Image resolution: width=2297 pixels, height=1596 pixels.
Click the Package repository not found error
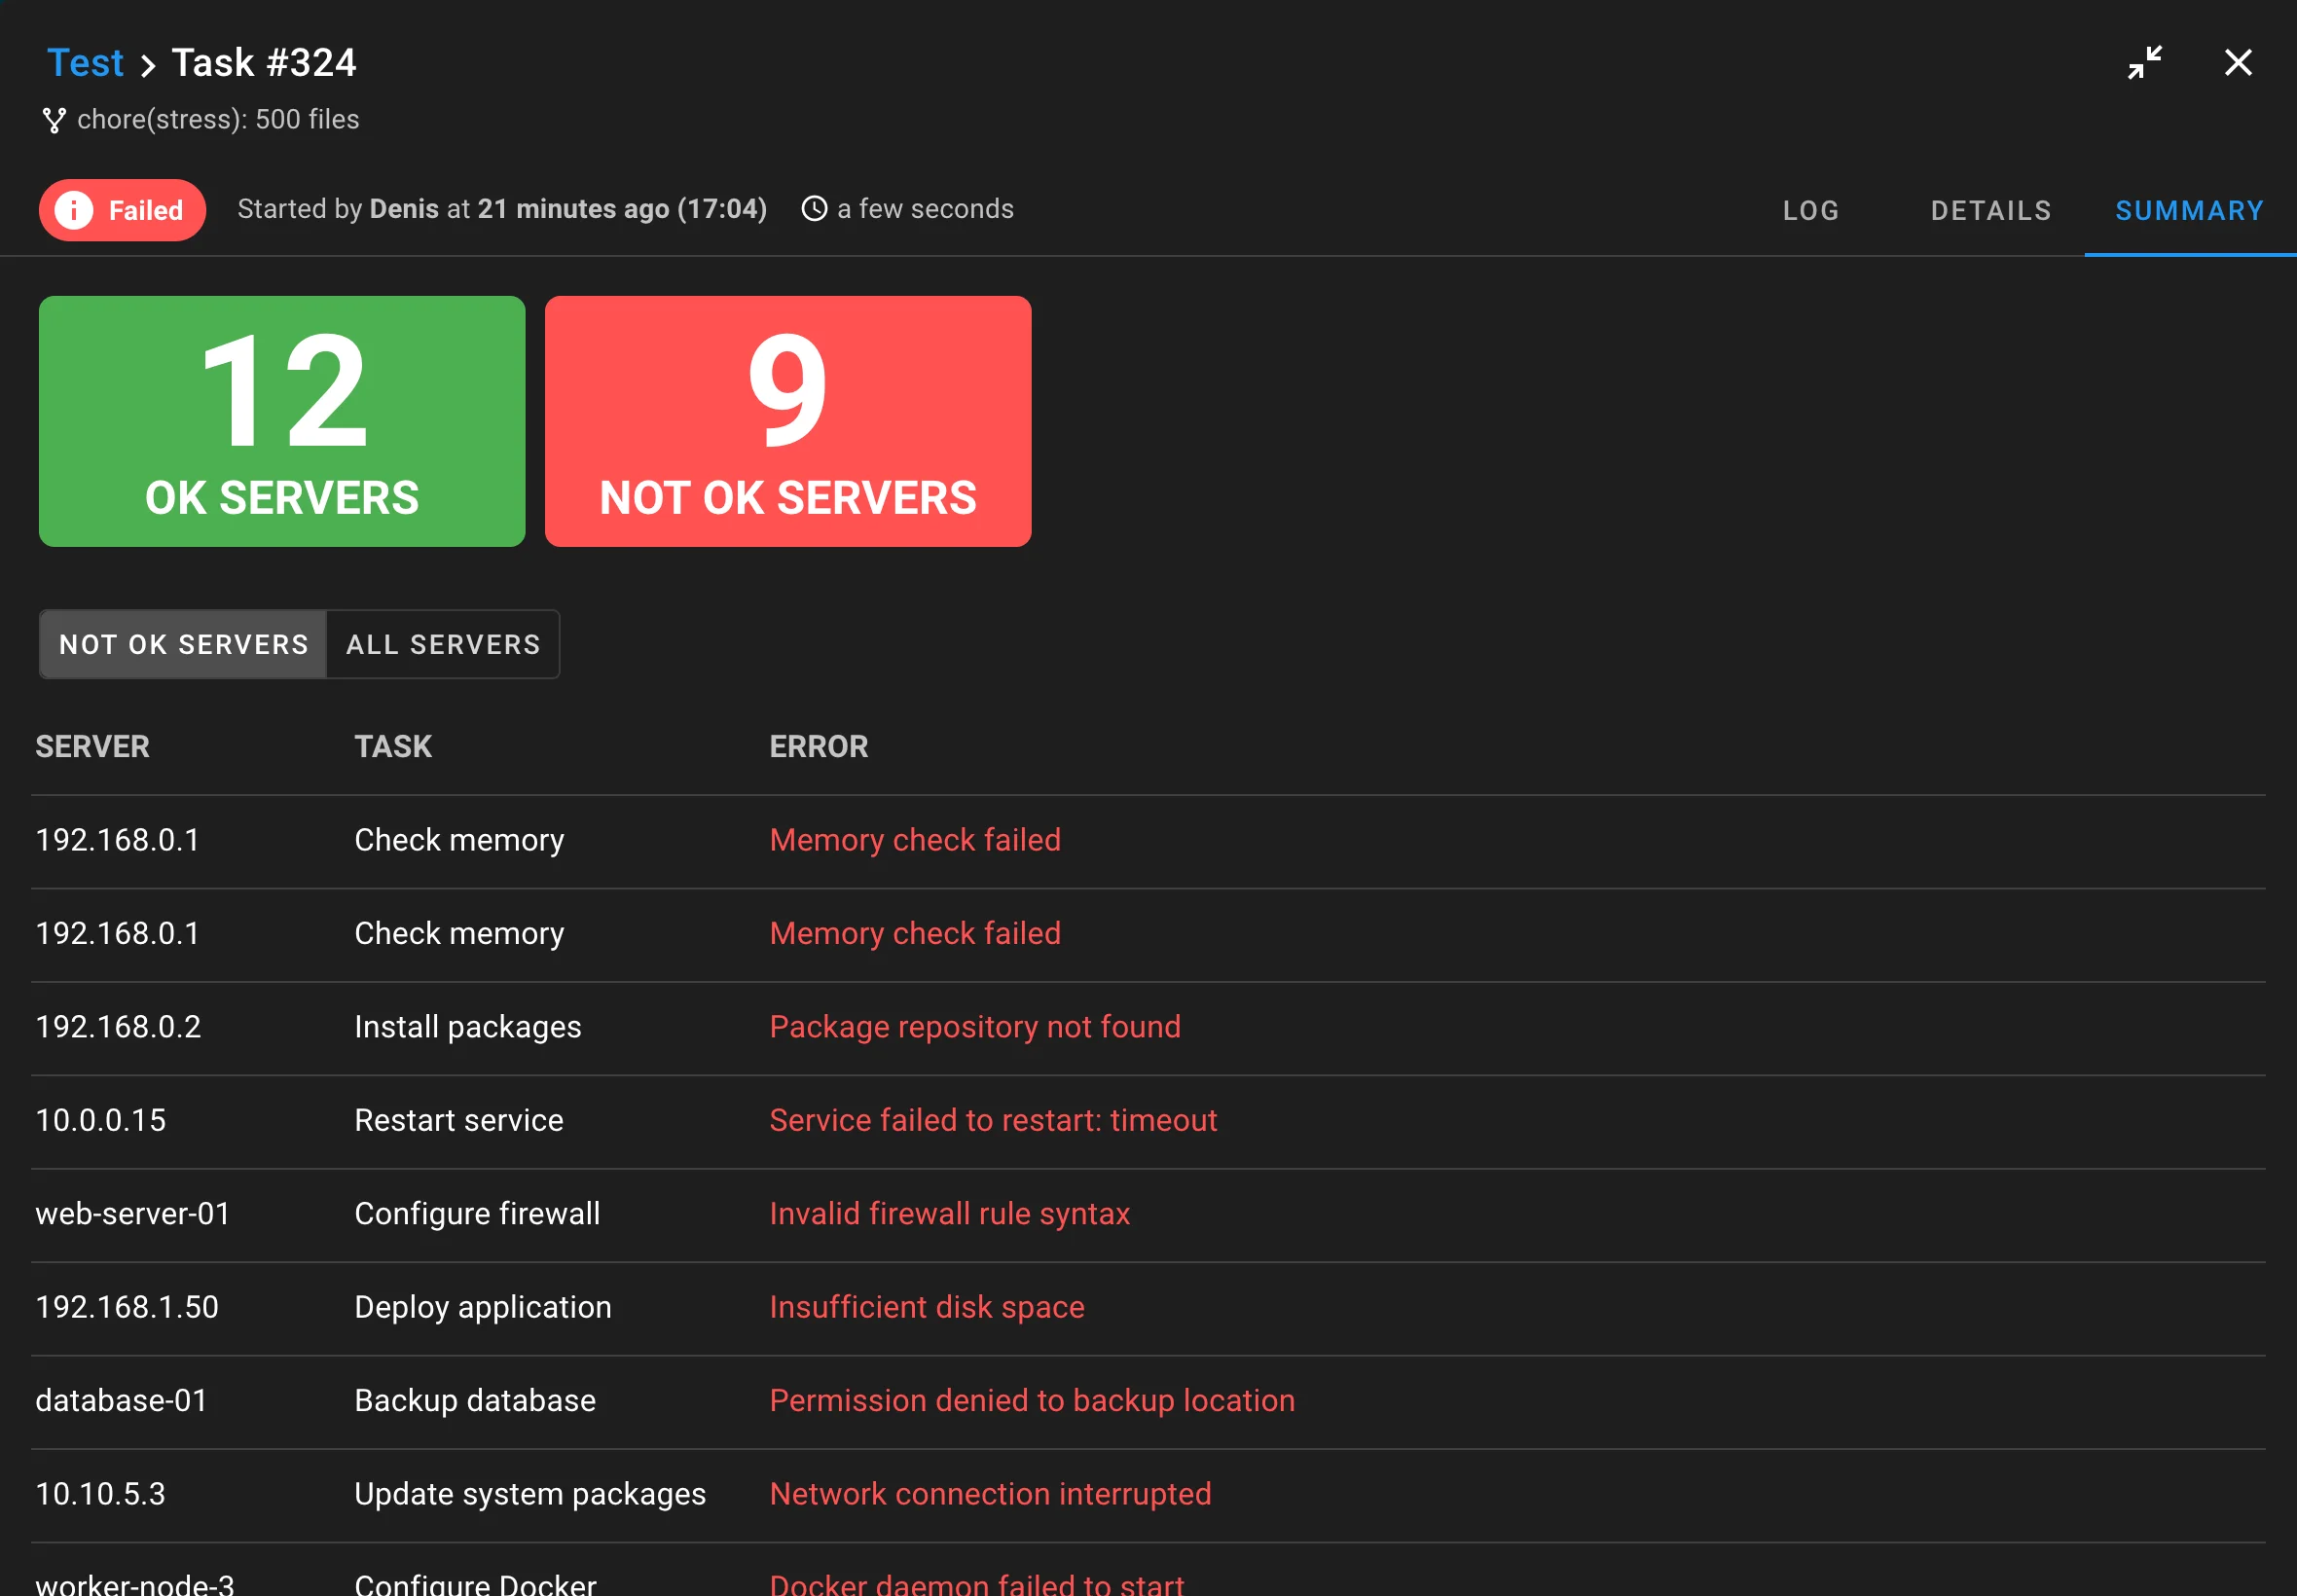pos(974,1027)
